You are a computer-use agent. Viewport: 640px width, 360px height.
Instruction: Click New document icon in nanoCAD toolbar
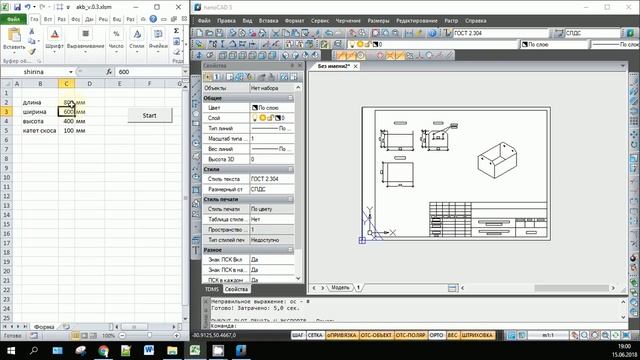199,33
